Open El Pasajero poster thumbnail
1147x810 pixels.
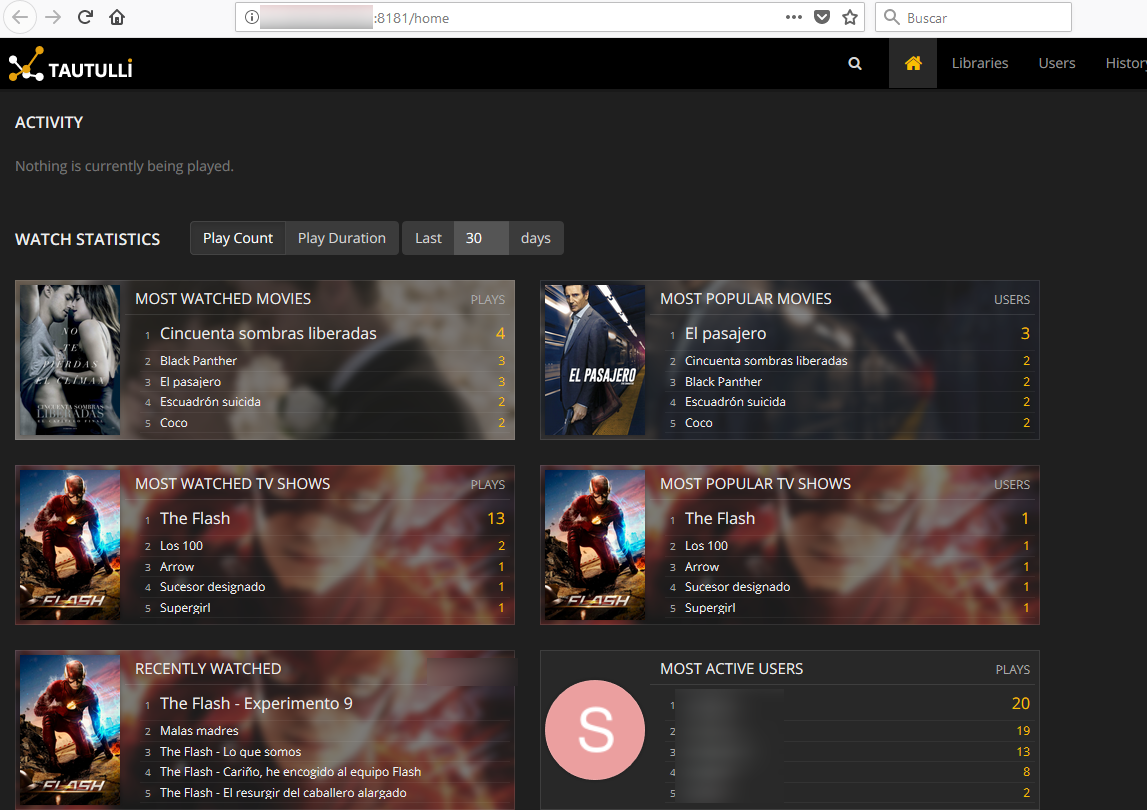pyautogui.click(x=595, y=360)
